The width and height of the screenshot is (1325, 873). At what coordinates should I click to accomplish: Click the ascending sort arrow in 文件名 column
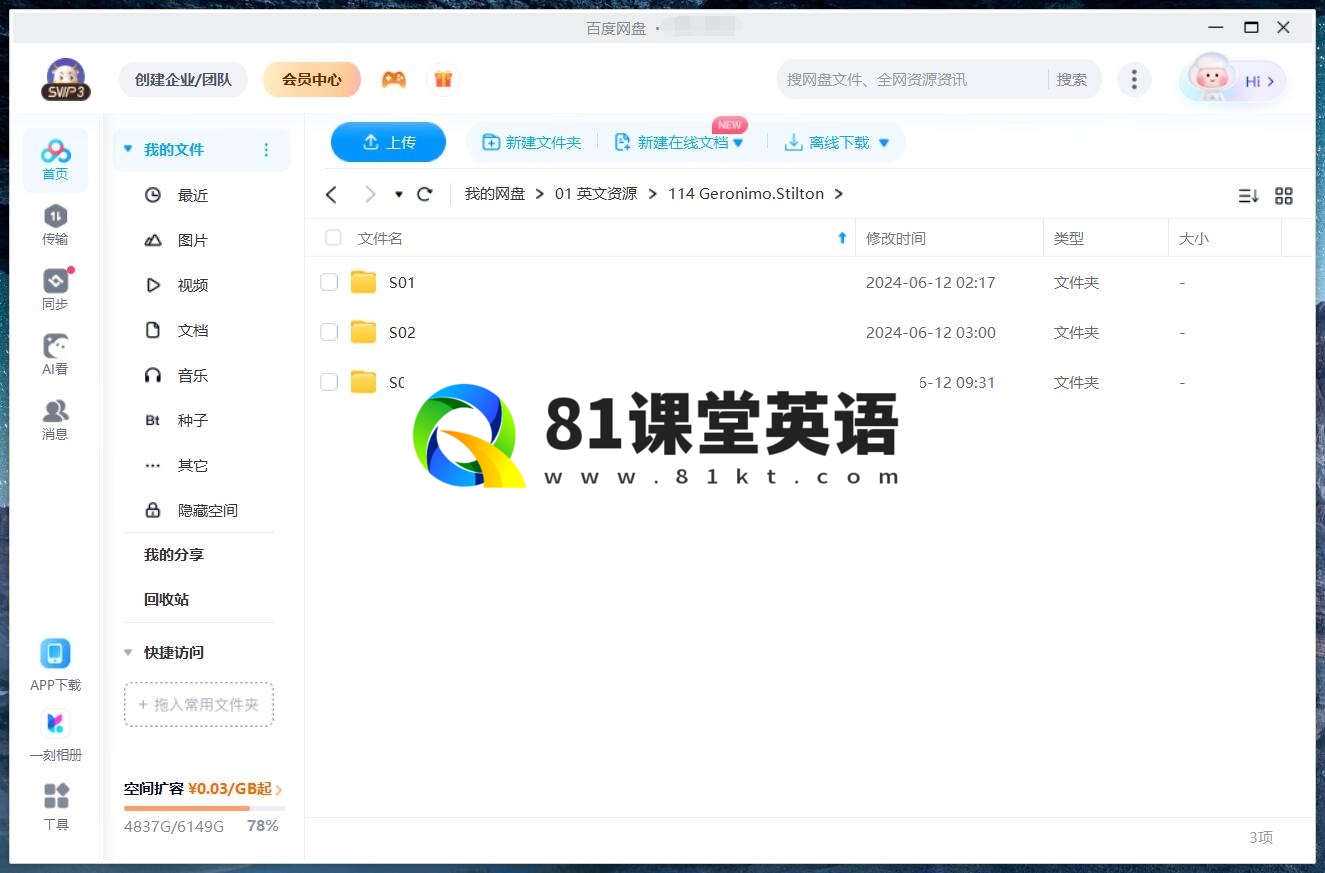tap(842, 238)
